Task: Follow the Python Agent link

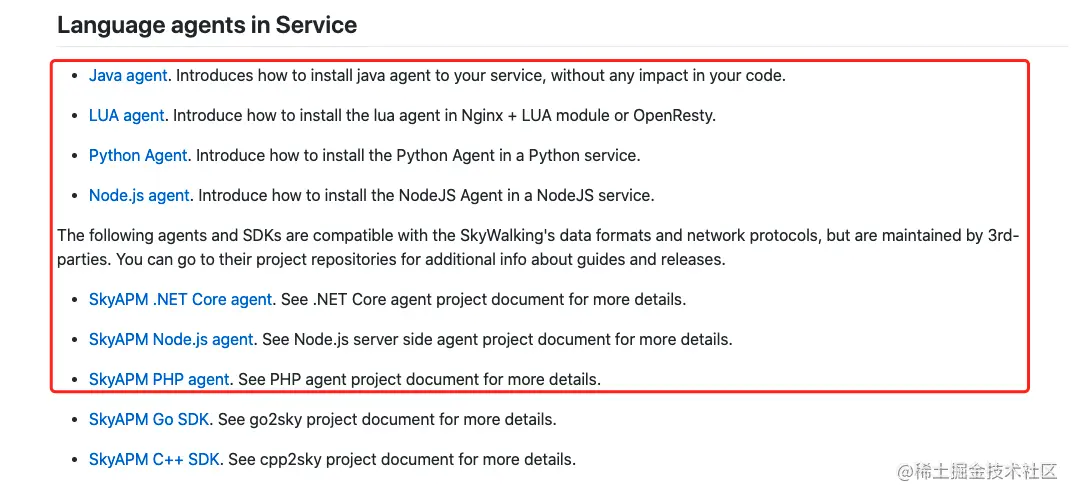Action: [x=138, y=155]
